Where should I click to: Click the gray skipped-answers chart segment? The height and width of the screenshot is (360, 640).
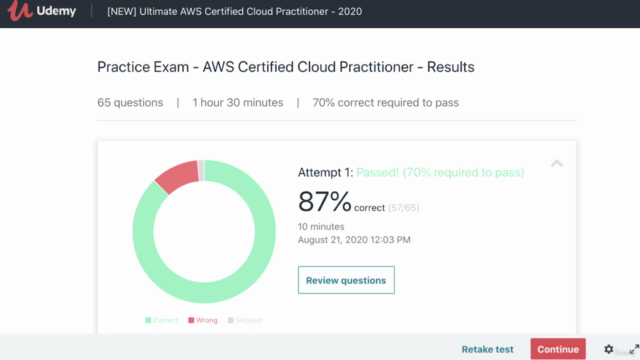click(x=201, y=170)
